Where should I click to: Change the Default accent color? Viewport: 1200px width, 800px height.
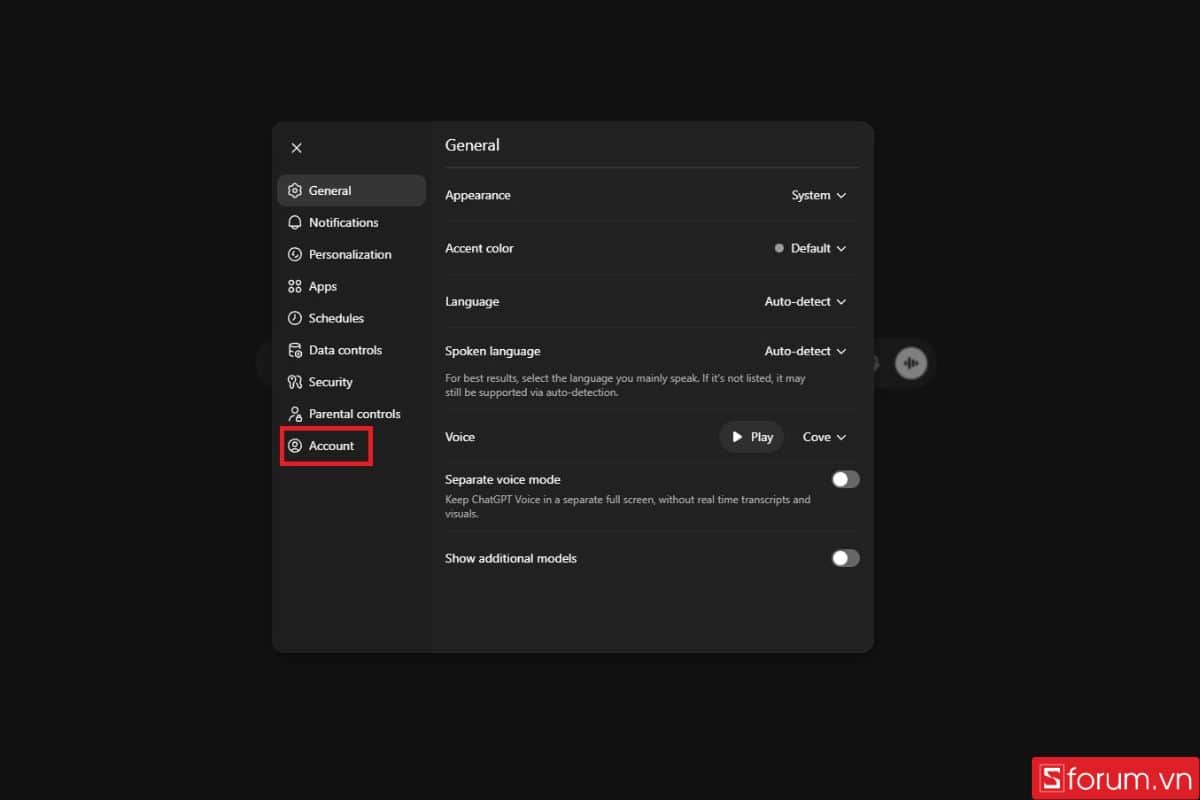click(810, 249)
